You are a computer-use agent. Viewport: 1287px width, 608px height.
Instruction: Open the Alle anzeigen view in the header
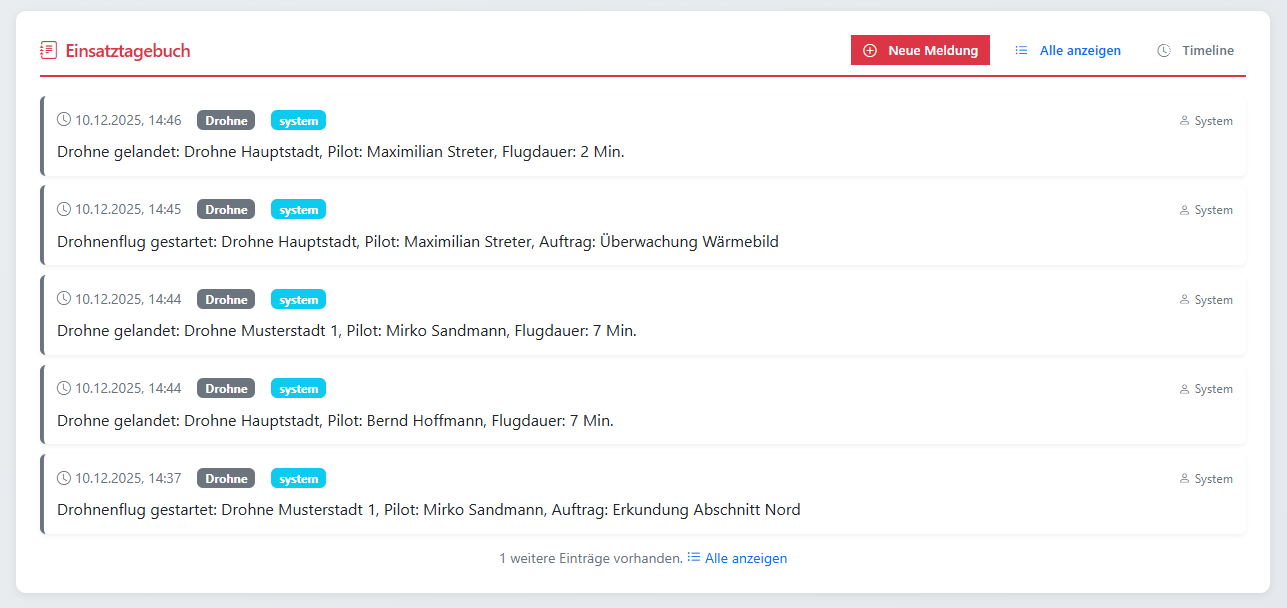tap(1078, 49)
